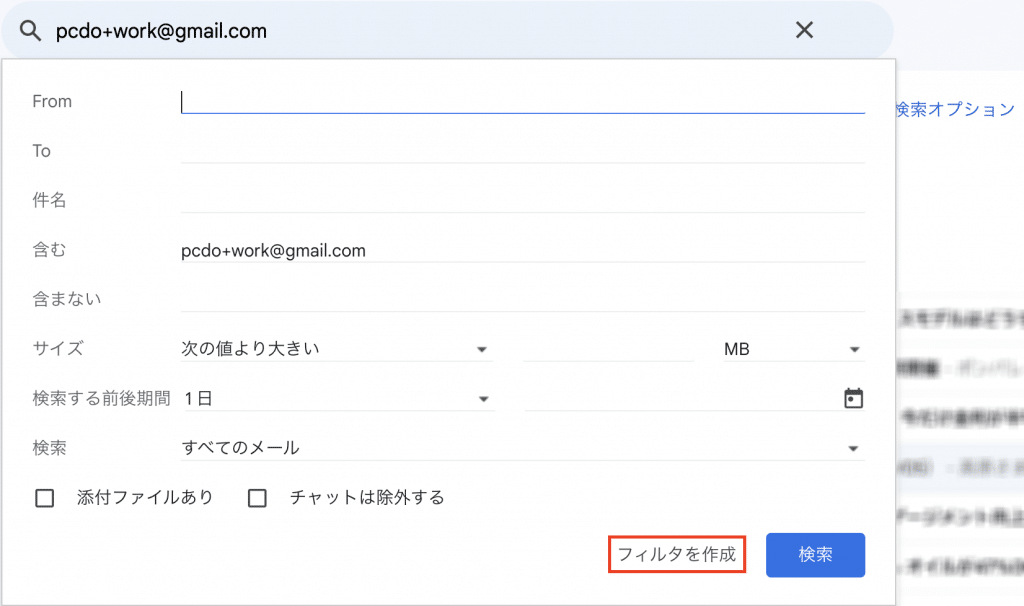Image resolution: width=1024 pixels, height=606 pixels.
Task: Enable the 添付ファイルあり checkbox
Action: [44, 497]
